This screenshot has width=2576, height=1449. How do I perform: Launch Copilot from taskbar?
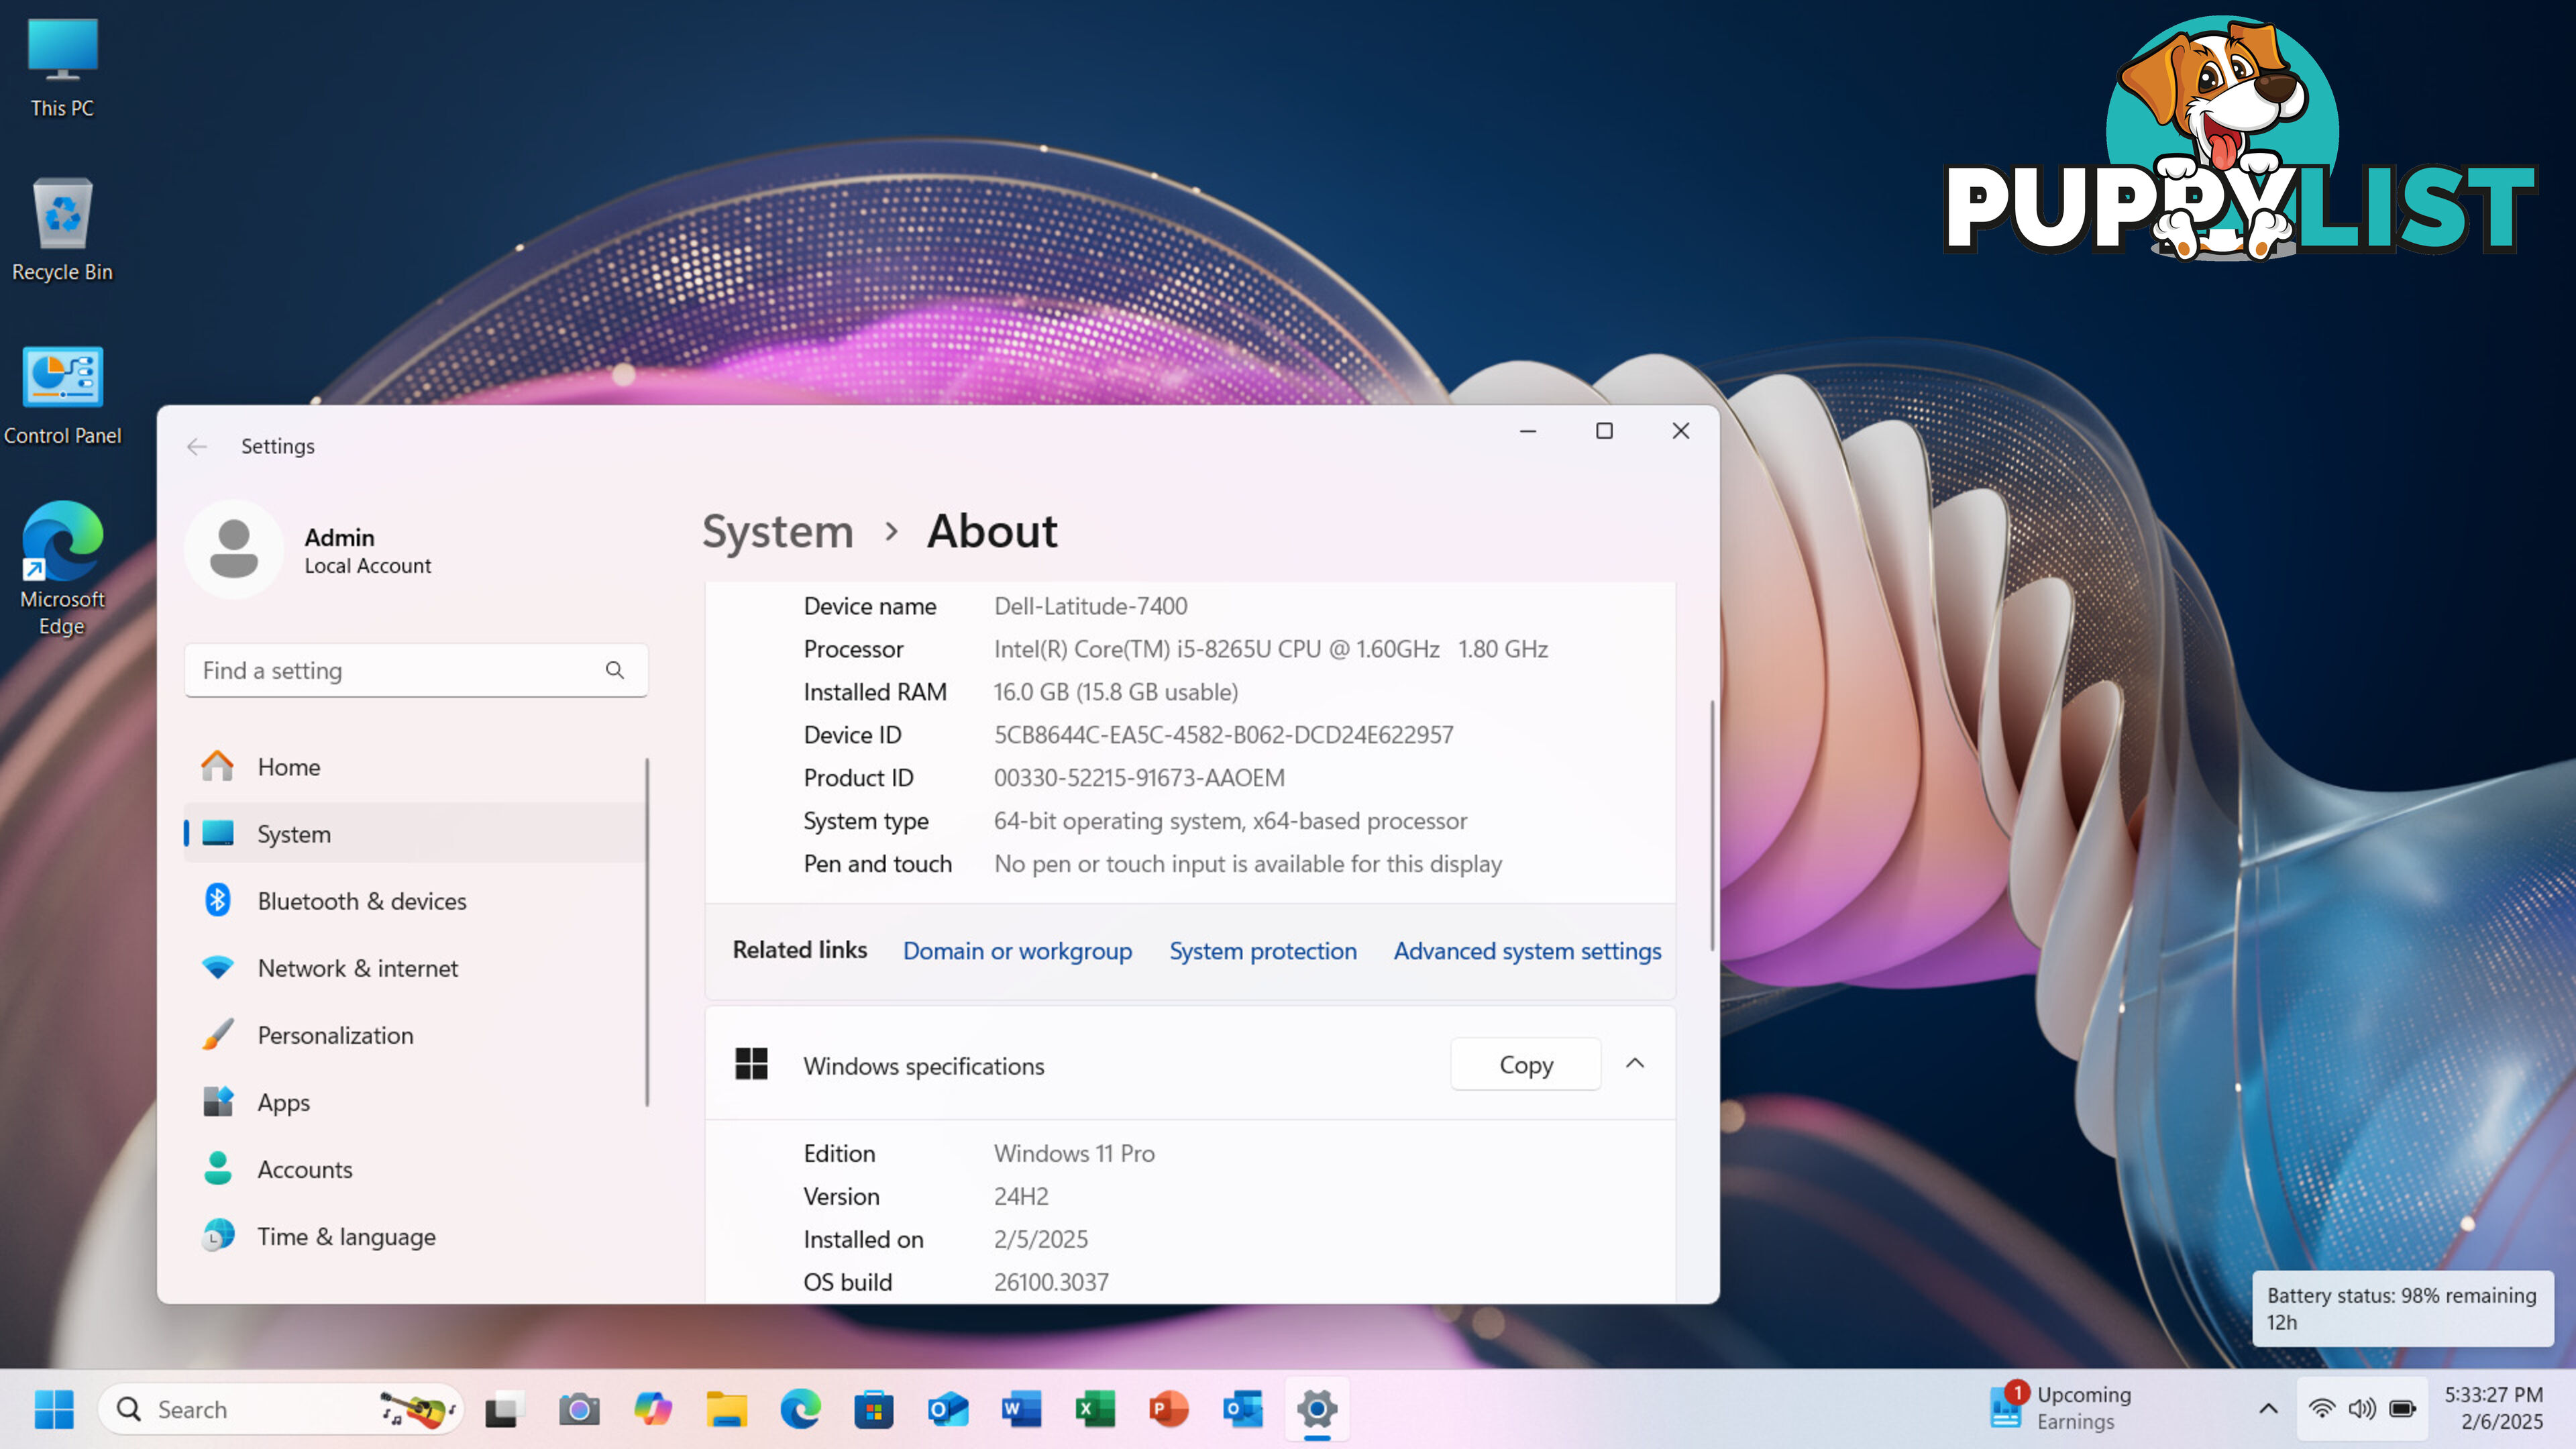coord(653,1409)
